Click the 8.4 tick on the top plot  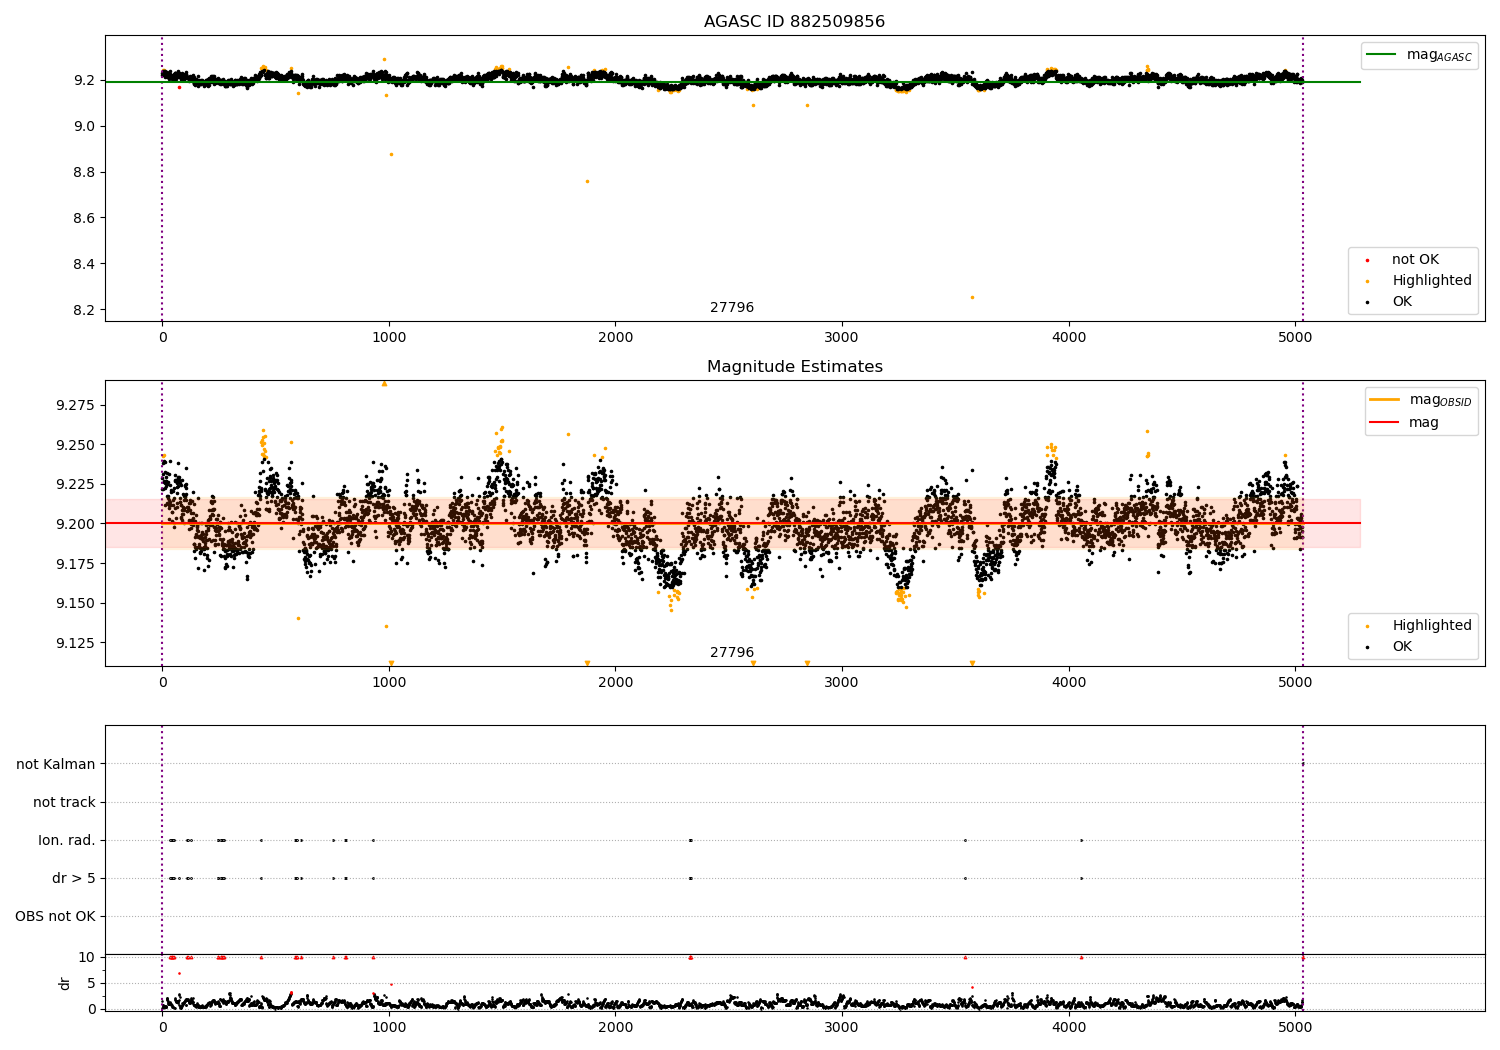coord(84,264)
